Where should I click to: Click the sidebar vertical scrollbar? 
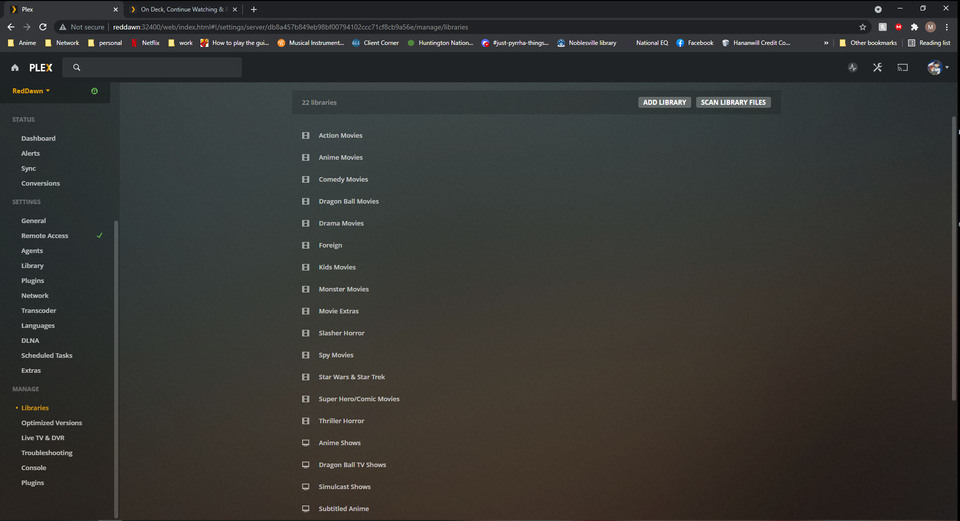(x=116, y=369)
